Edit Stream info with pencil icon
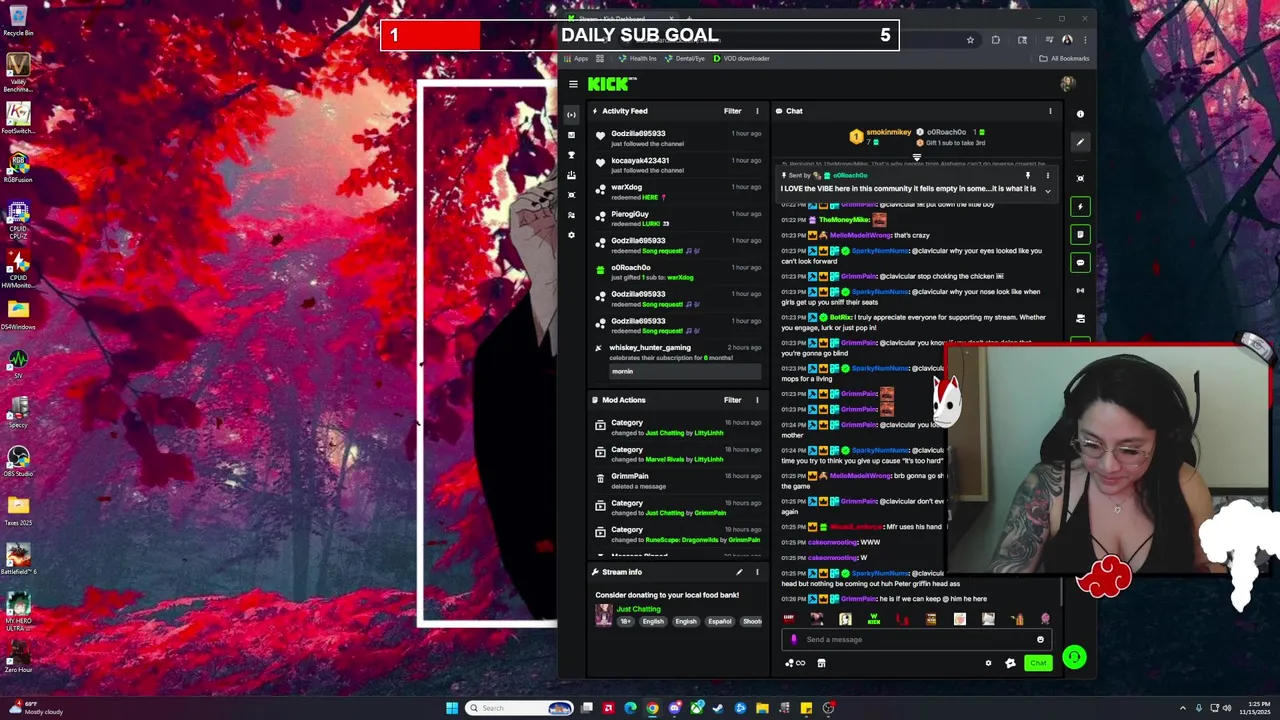 point(739,572)
